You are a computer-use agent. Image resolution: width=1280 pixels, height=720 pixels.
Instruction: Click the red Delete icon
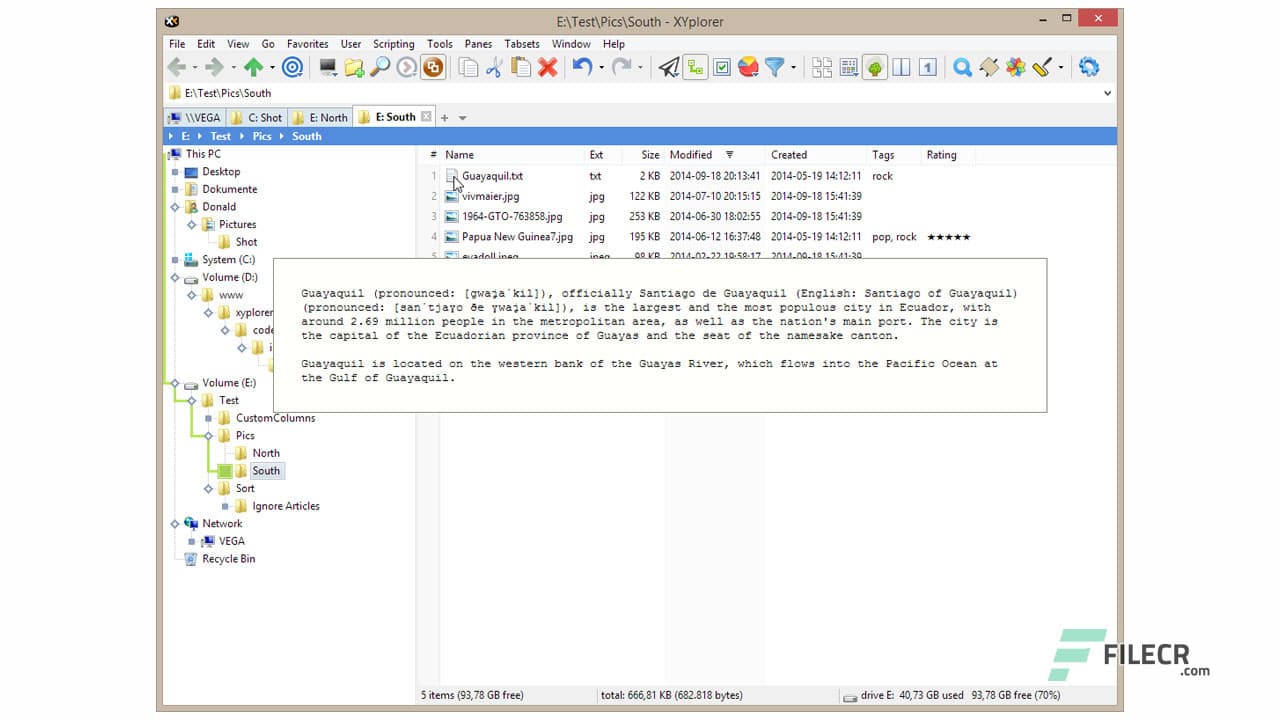(x=548, y=67)
